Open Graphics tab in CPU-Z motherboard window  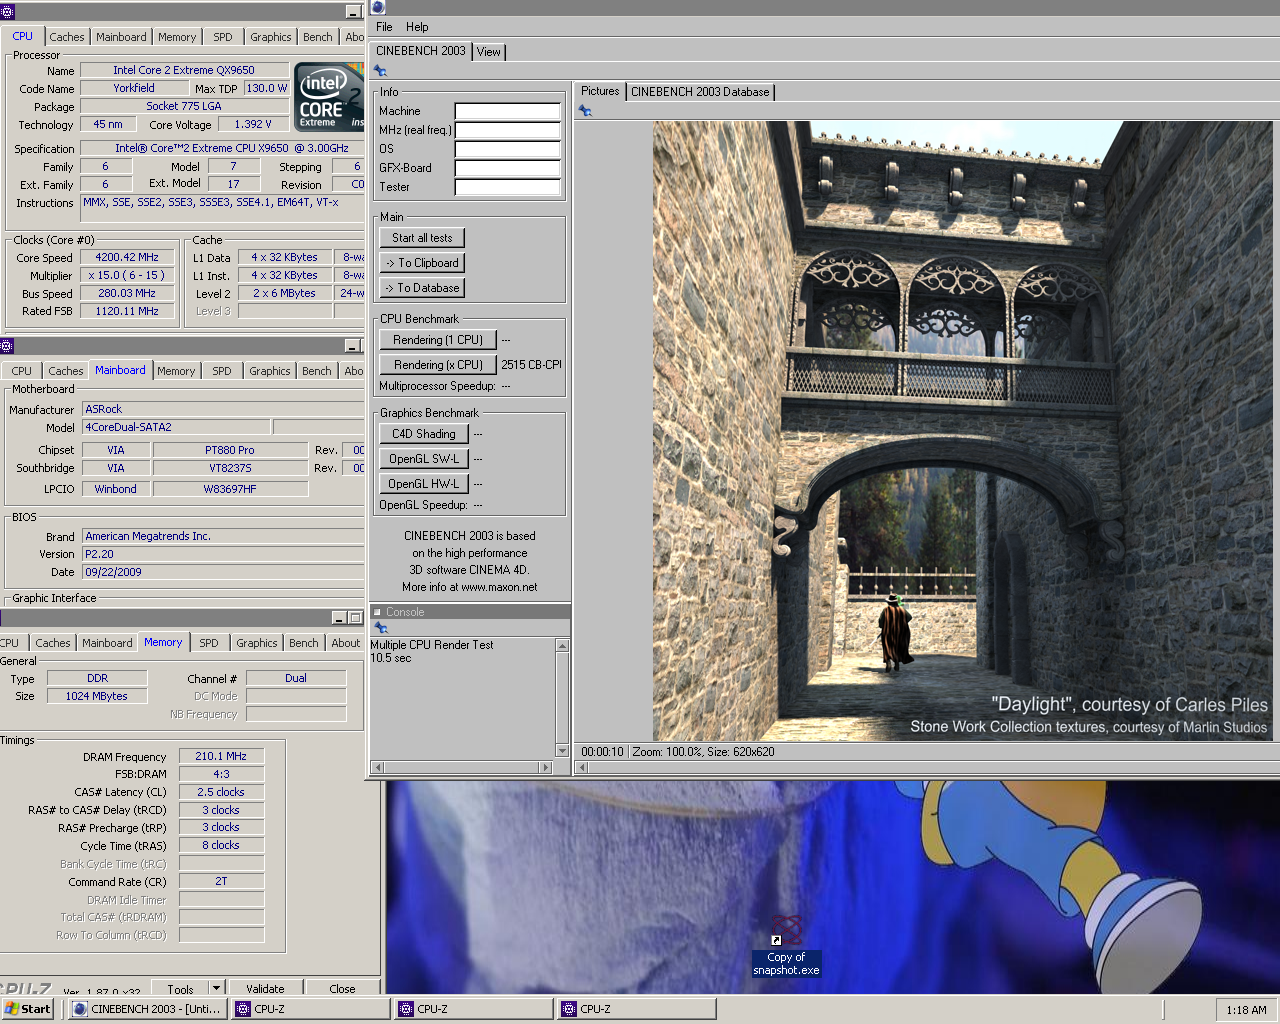pyautogui.click(x=270, y=371)
